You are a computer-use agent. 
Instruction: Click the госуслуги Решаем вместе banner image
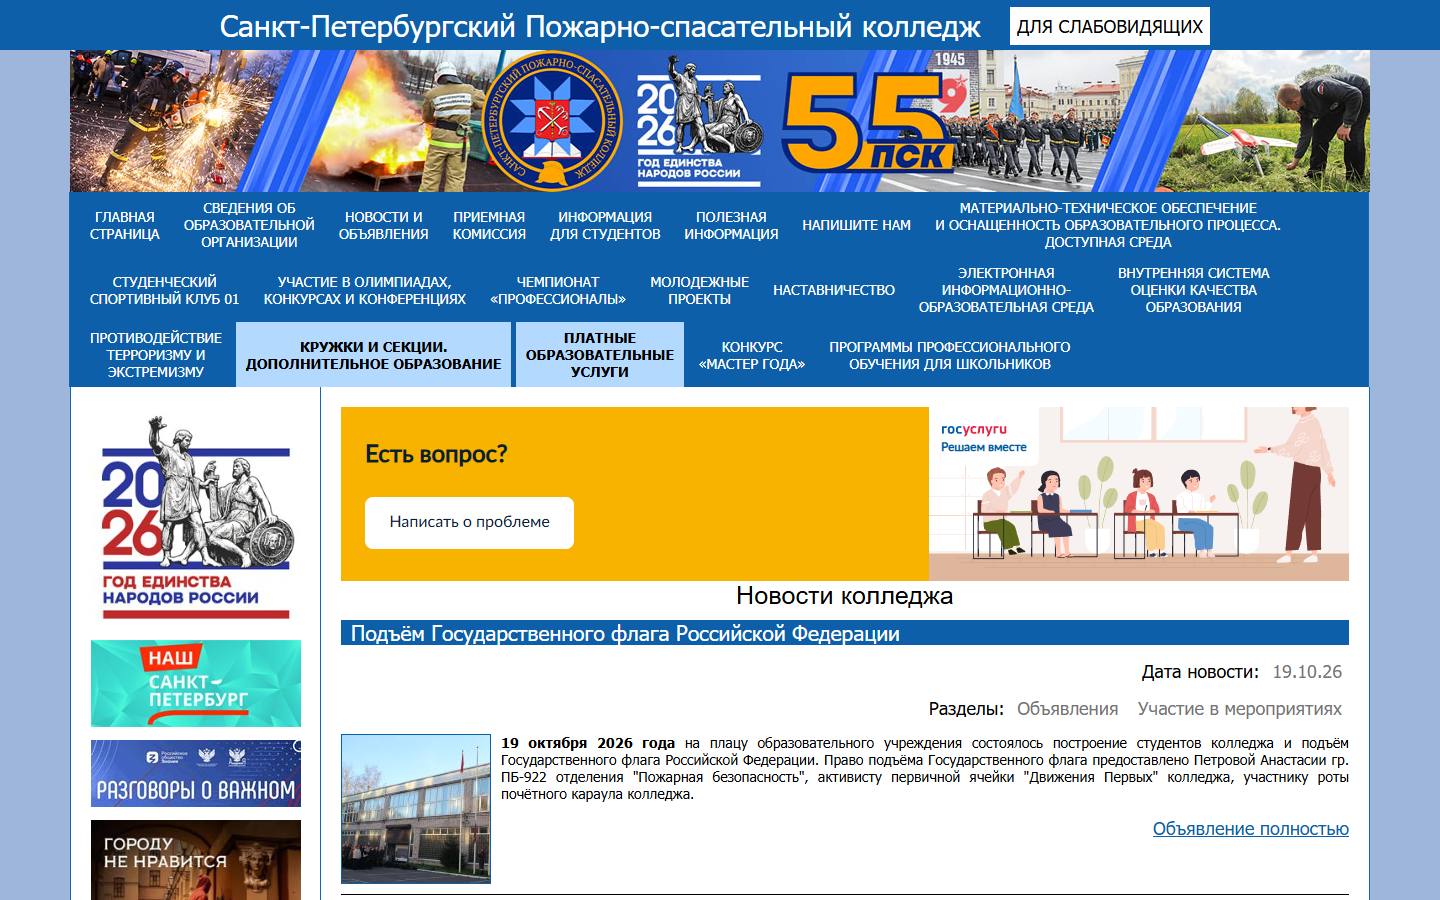pyautogui.click(x=1139, y=494)
